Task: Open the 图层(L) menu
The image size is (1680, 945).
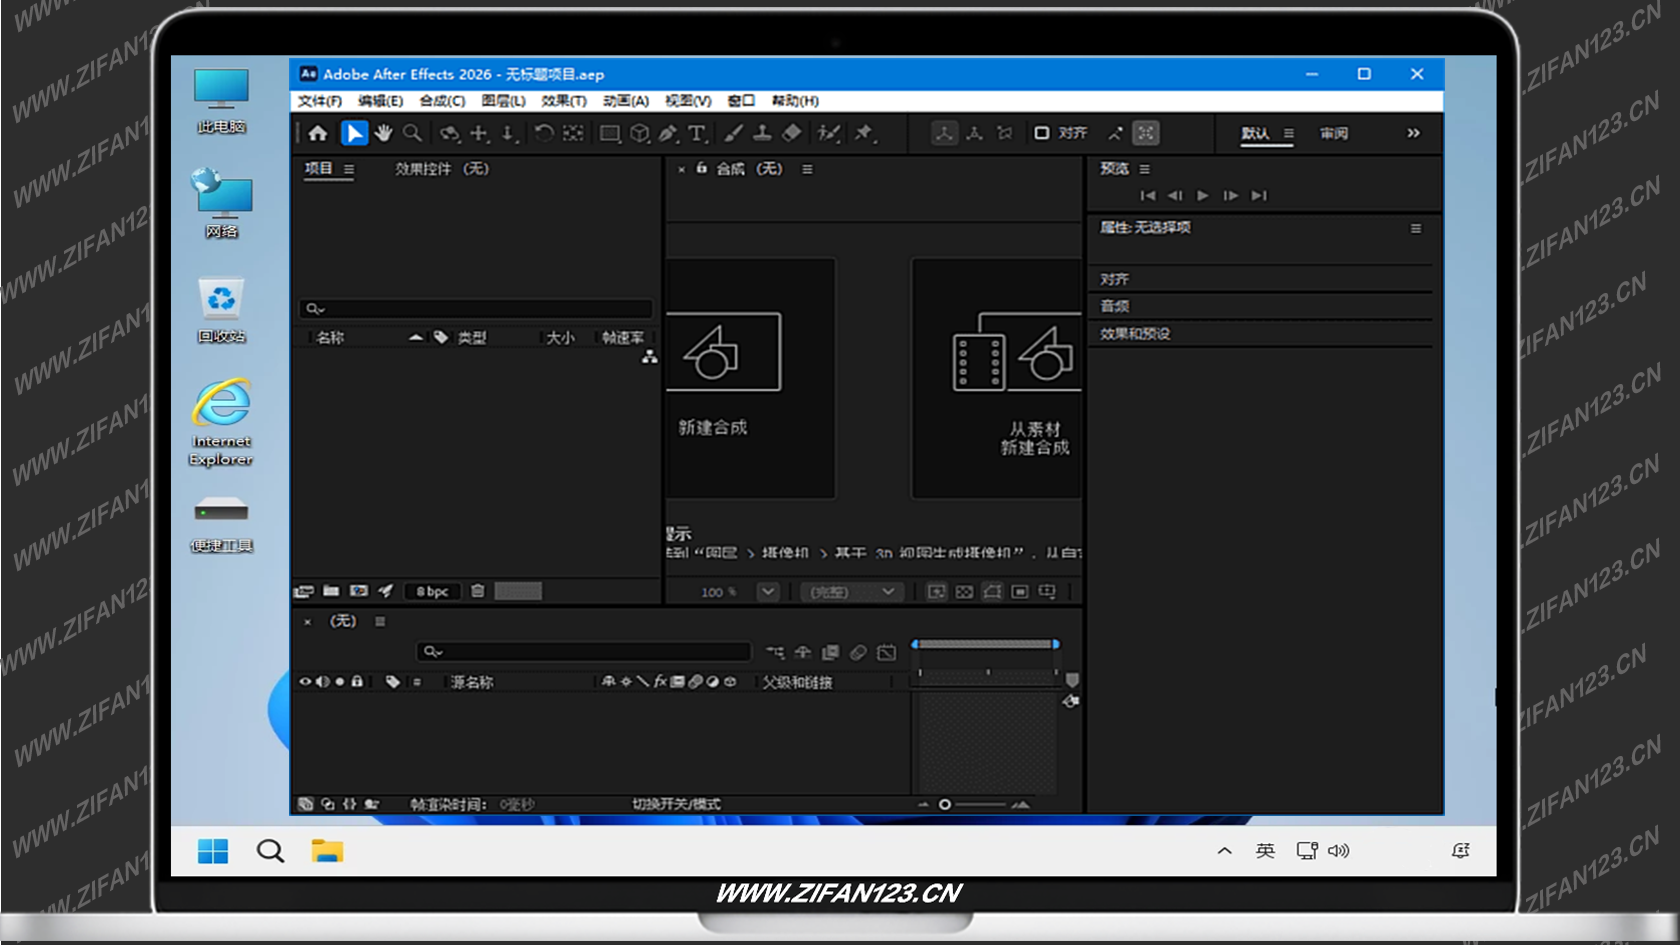Action: point(503,101)
